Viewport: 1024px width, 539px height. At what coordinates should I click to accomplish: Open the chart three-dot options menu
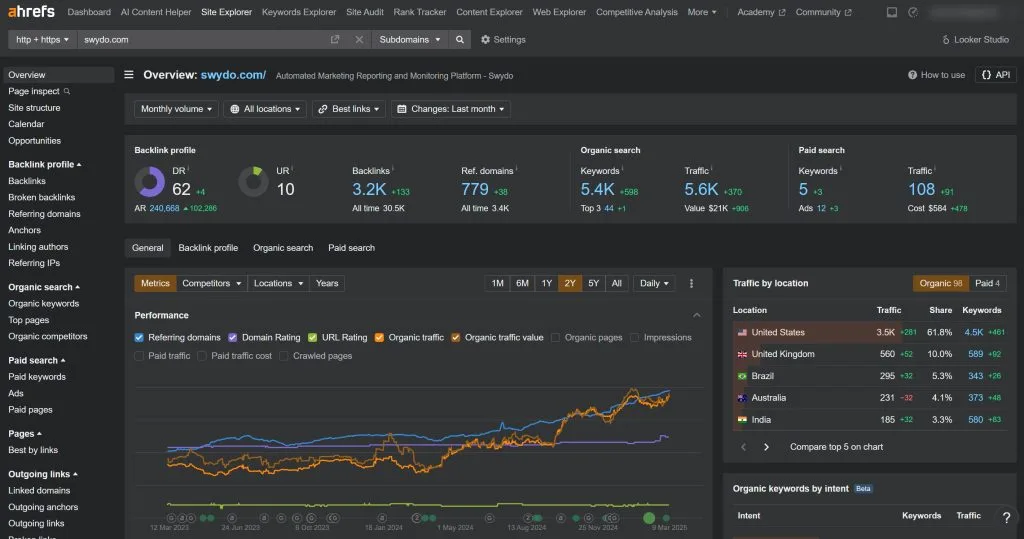692,283
